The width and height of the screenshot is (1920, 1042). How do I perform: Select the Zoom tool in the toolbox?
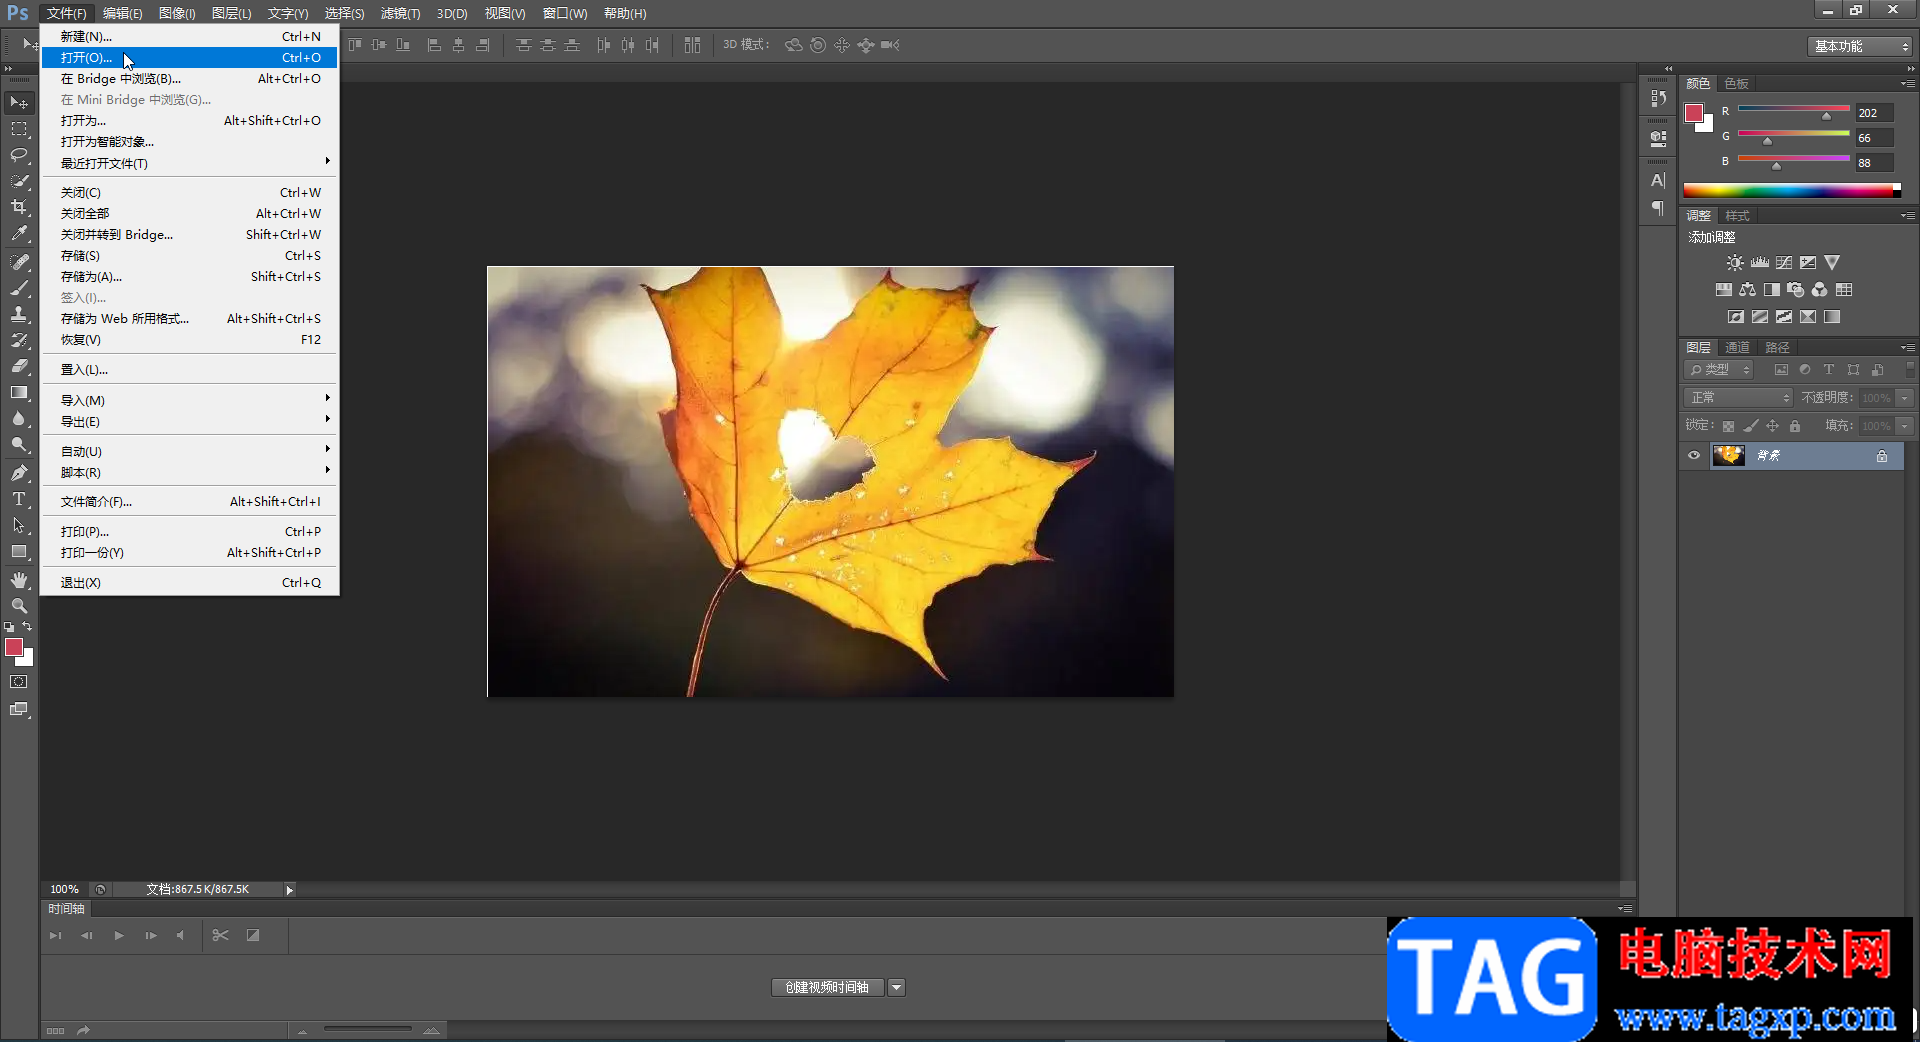pos(19,606)
